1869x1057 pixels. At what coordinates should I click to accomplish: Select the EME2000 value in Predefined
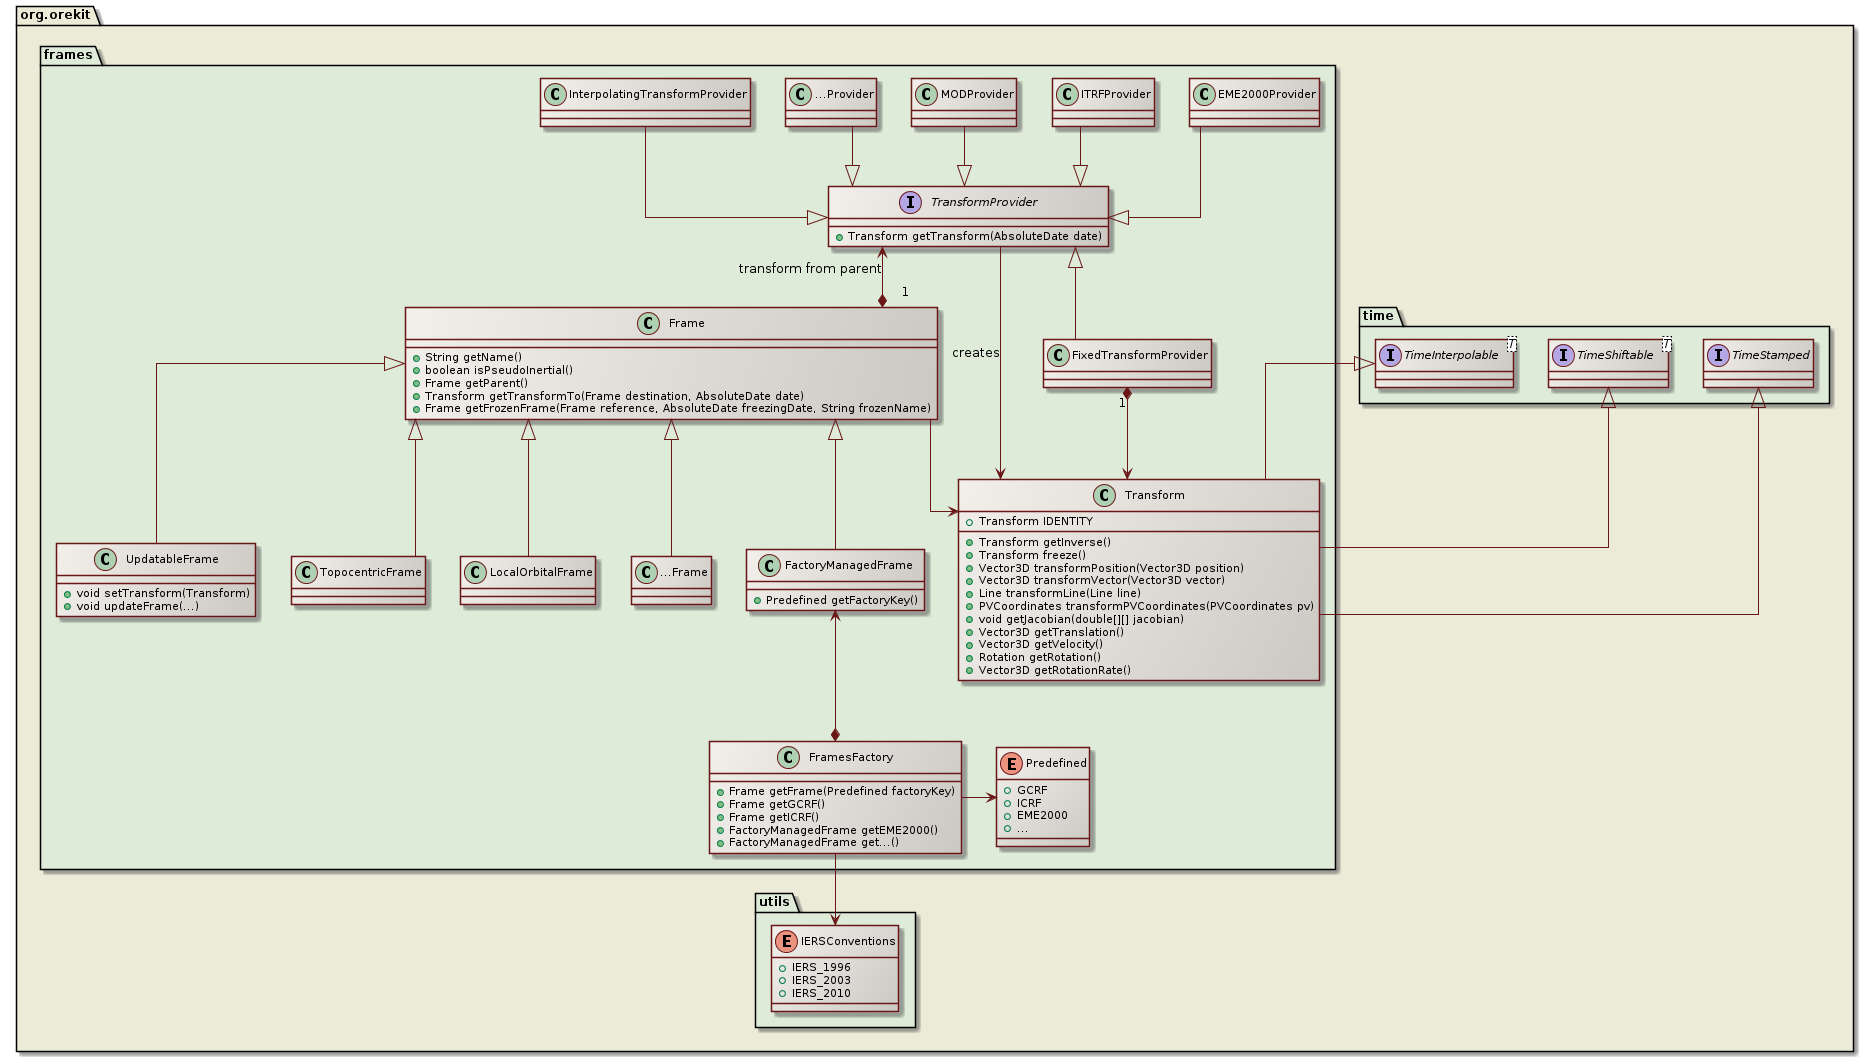click(x=1041, y=815)
